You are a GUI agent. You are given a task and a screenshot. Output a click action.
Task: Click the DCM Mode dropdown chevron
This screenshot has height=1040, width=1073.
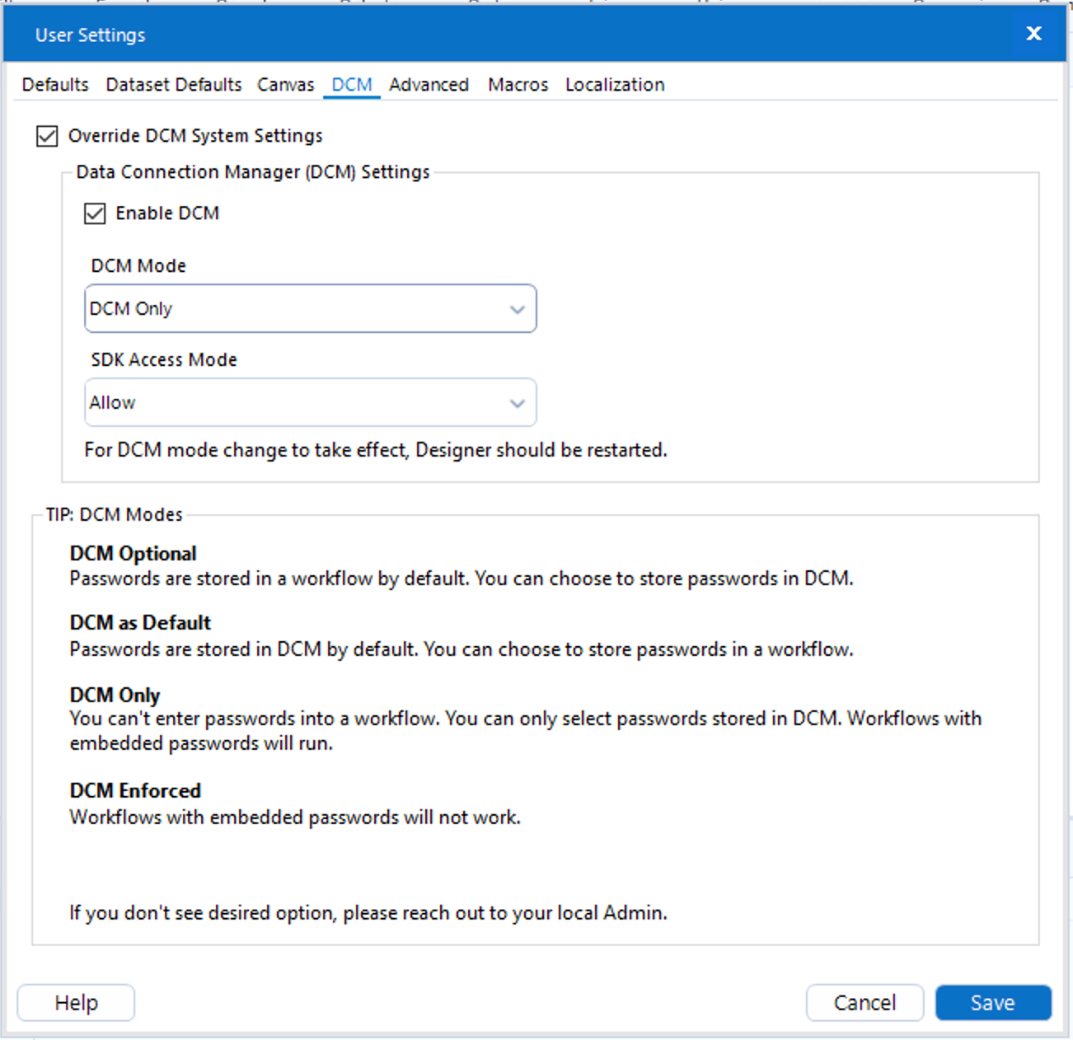pyautogui.click(x=518, y=308)
